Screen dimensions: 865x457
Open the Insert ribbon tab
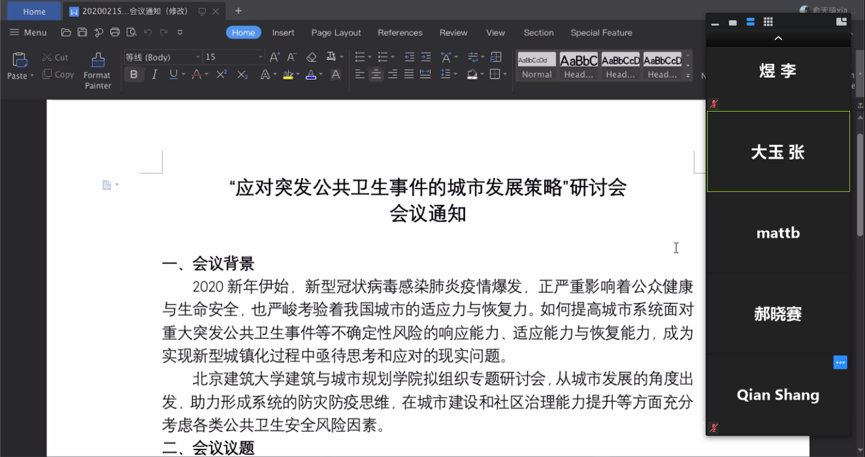pyautogui.click(x=283, y=33)
